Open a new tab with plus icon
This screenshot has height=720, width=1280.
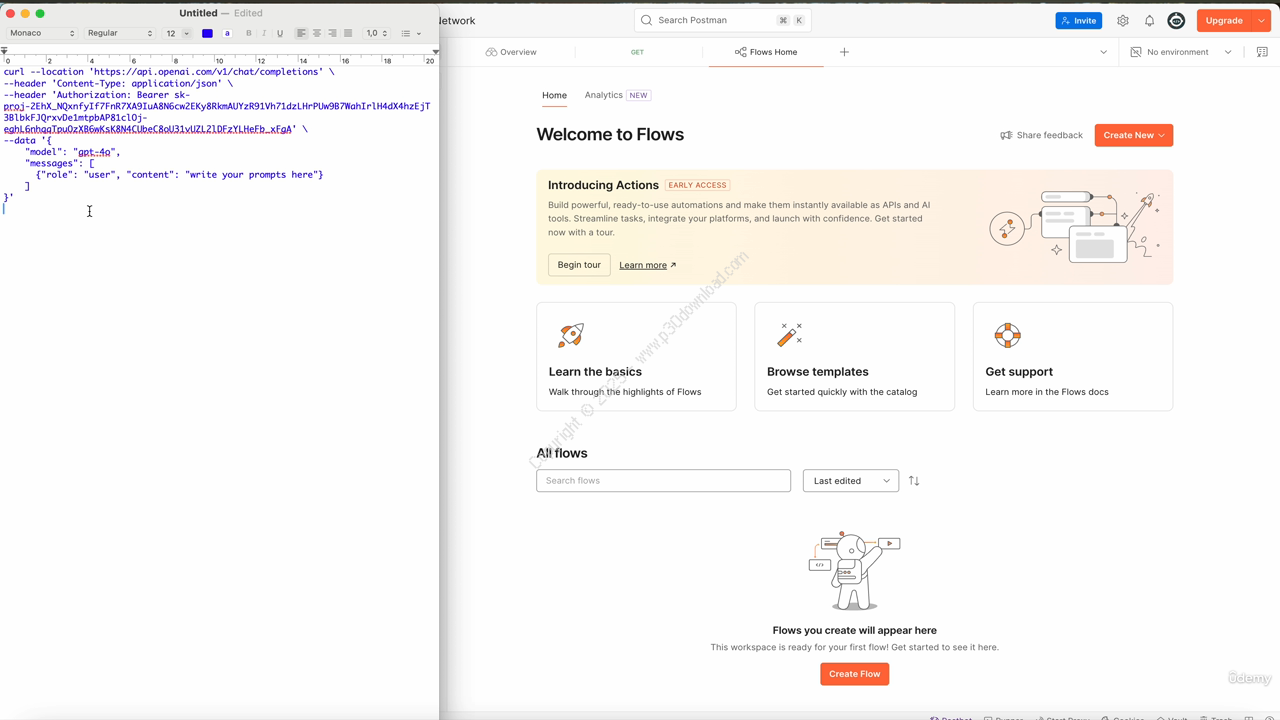(x=844, y=52)
